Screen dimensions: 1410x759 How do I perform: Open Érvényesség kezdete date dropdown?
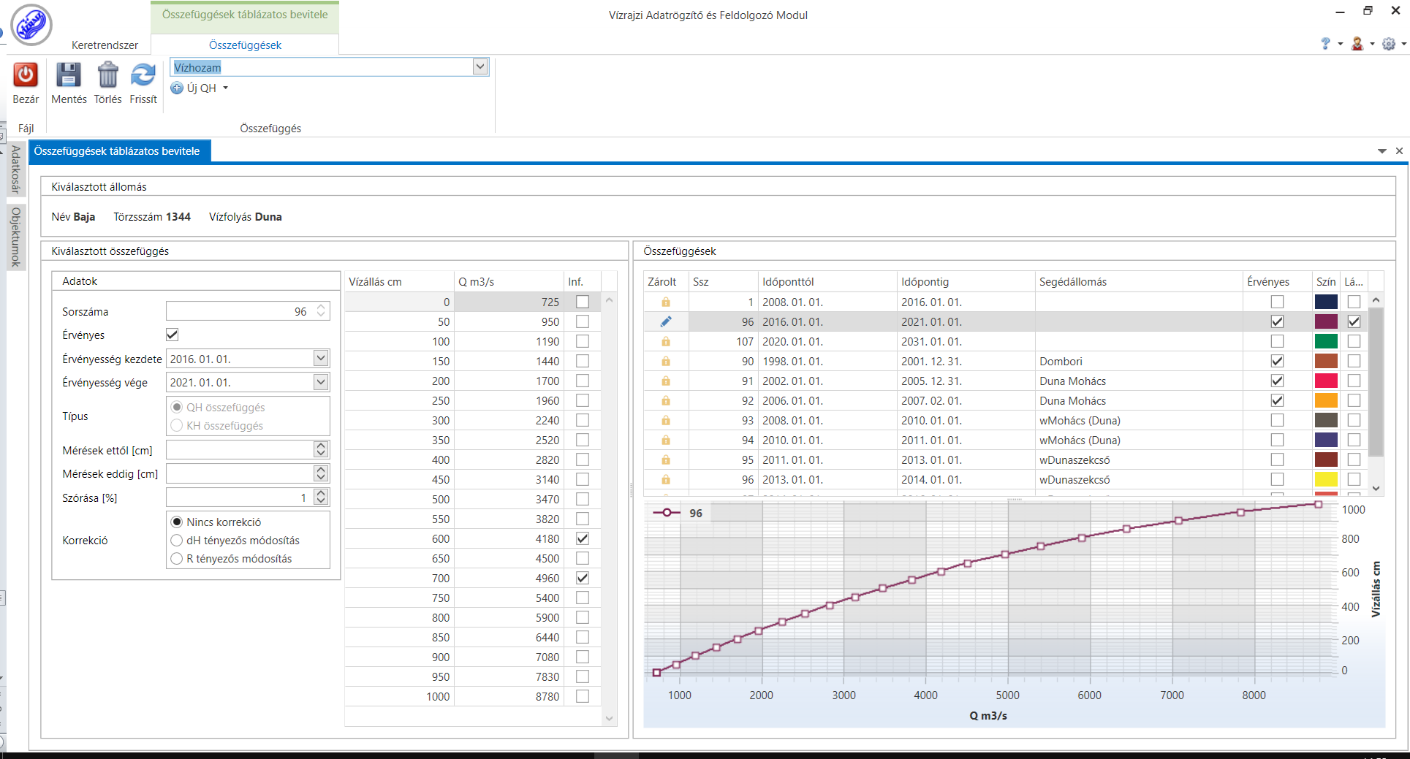[320, 358]
